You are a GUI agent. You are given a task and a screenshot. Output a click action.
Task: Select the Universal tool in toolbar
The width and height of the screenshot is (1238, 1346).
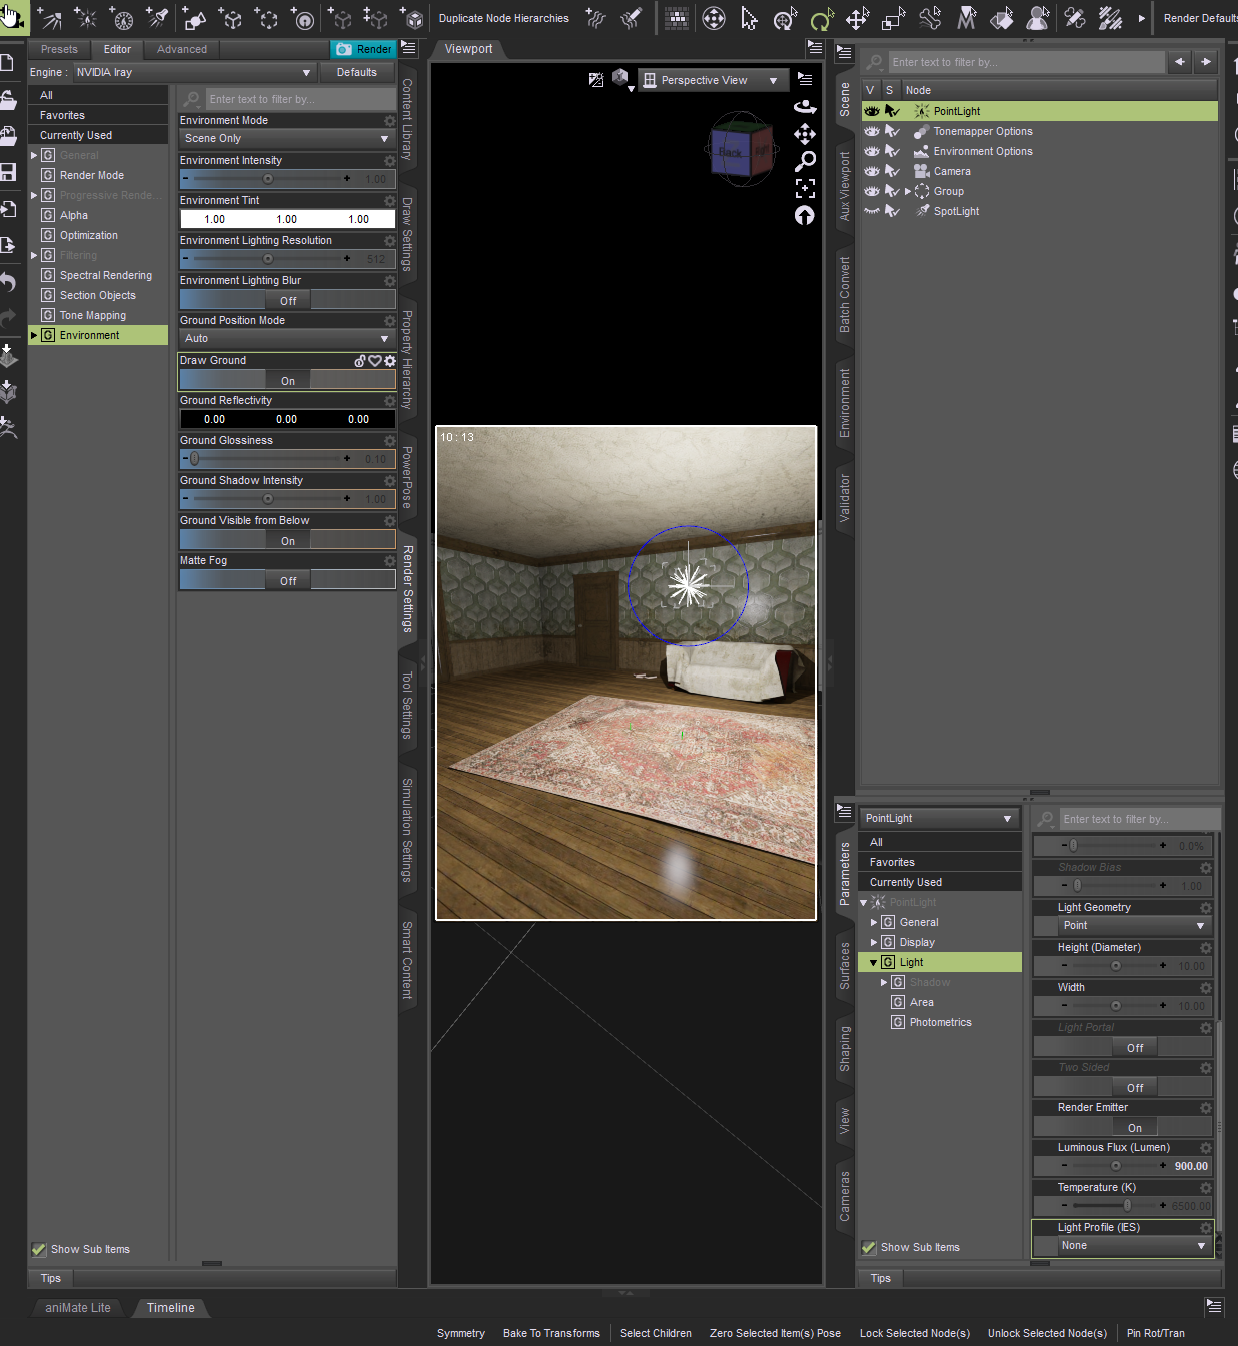(785, 18)
